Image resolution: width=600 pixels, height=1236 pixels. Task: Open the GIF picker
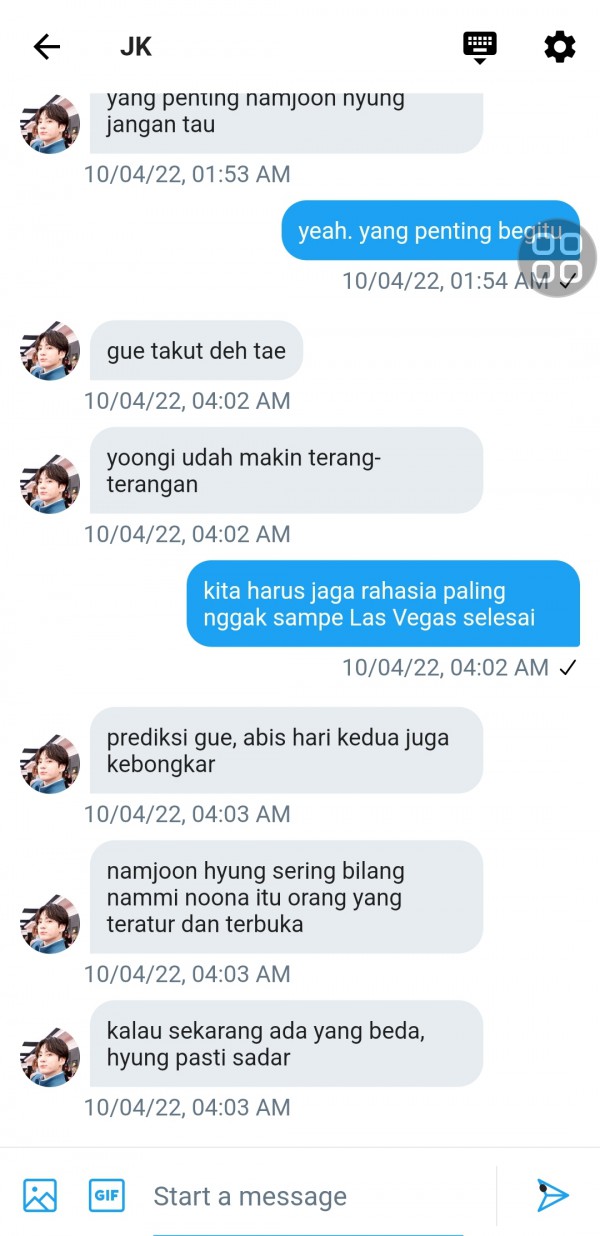(107, 1195)
